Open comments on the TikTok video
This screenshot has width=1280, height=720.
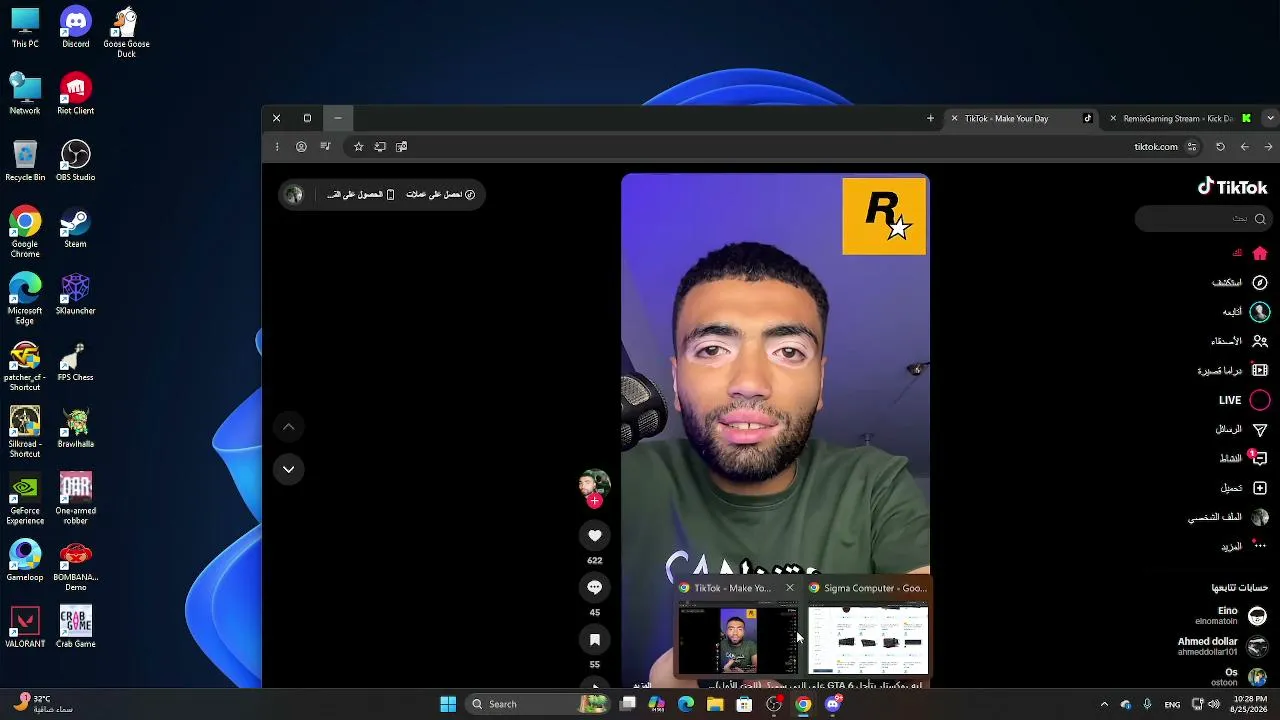[595, 587]
